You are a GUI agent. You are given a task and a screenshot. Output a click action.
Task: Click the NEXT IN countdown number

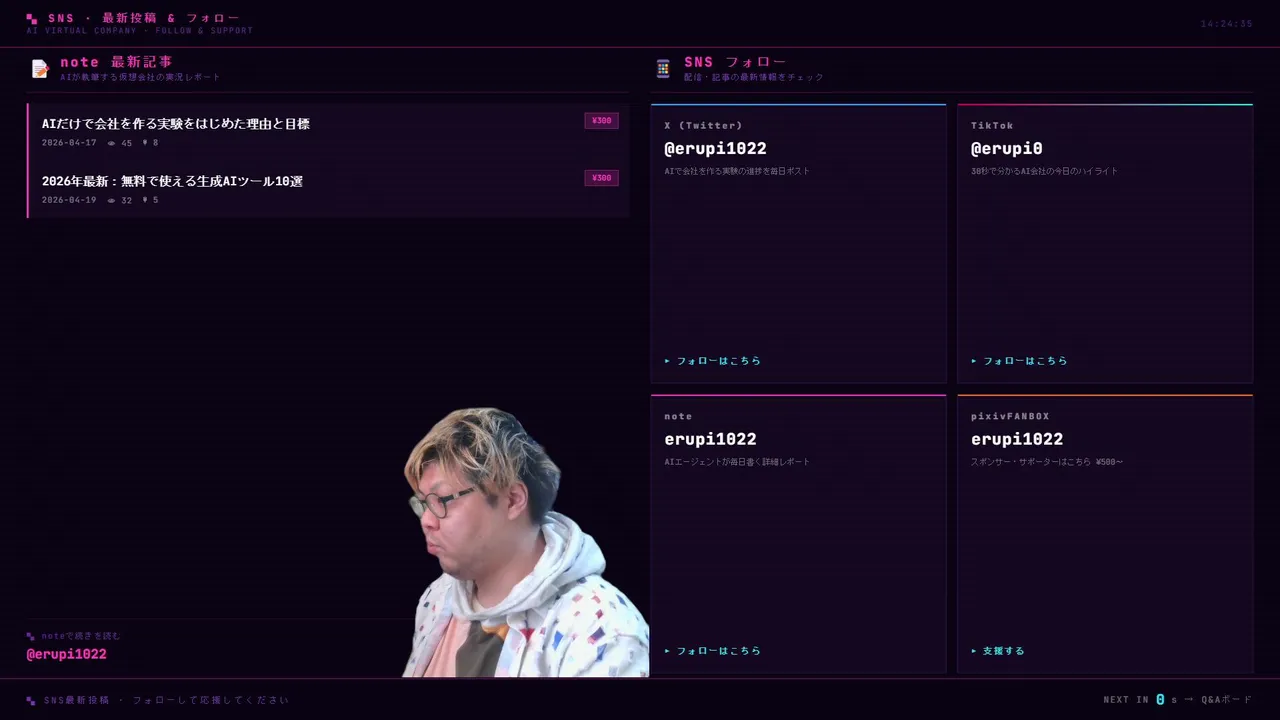coord(1160,700)
